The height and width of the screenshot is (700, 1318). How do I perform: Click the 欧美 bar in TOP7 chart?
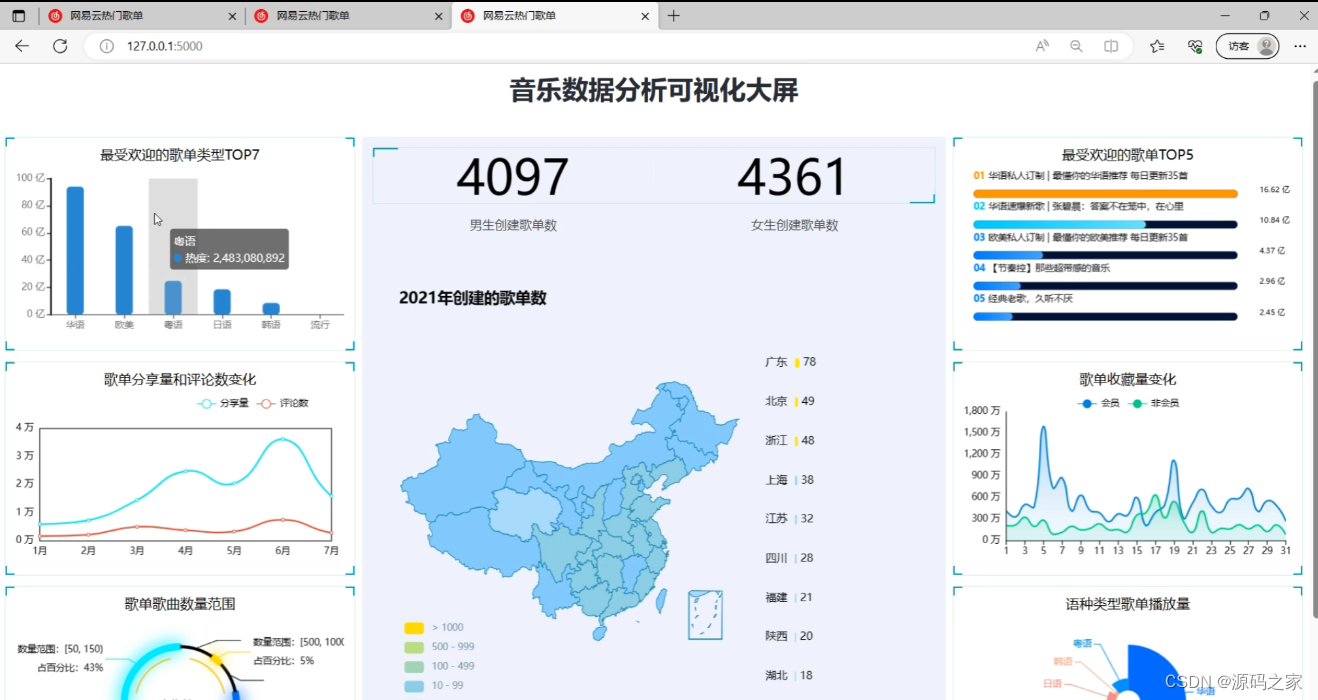124,270
